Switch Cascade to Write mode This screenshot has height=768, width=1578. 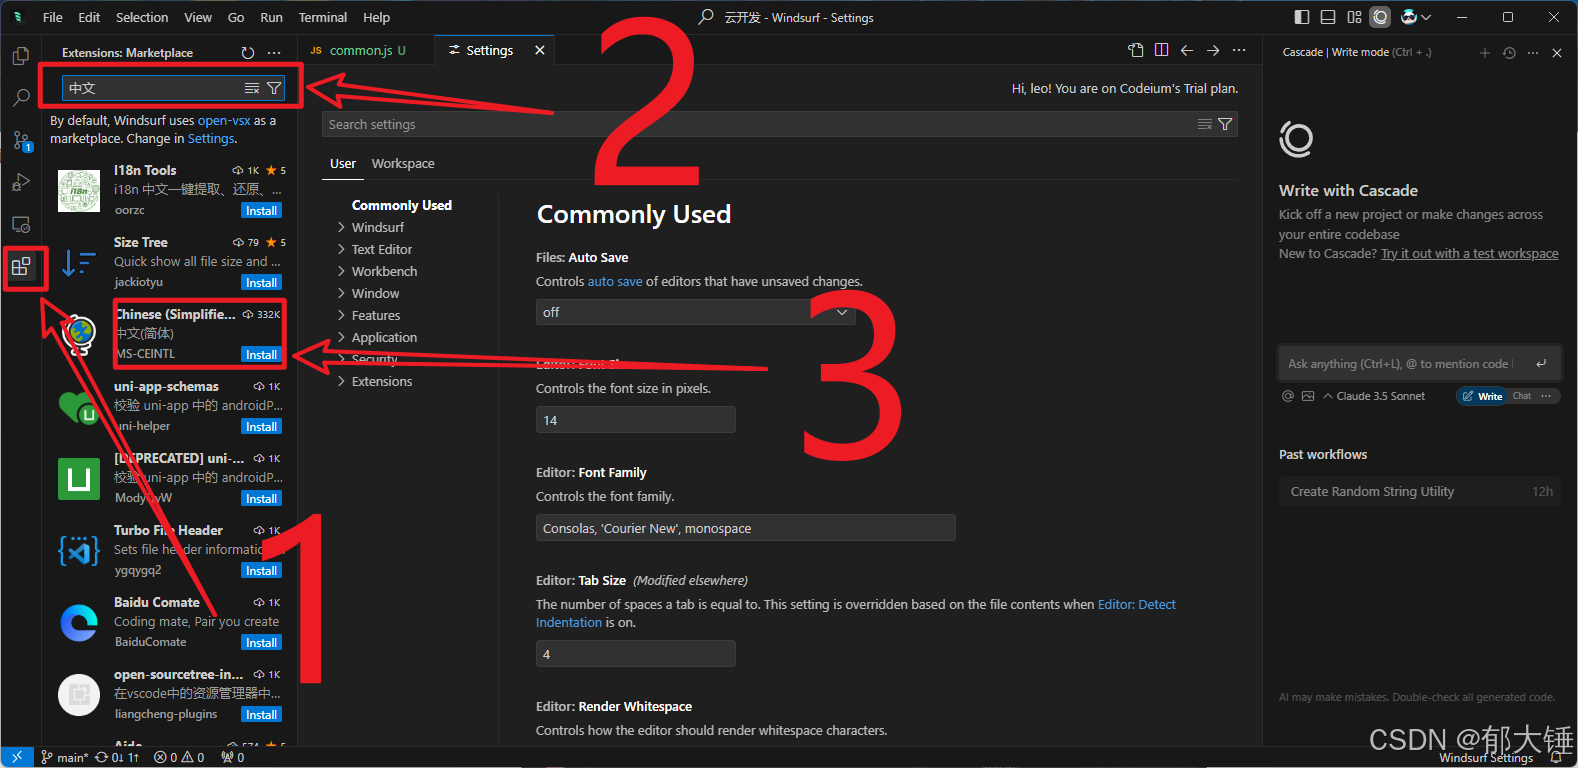click(x=1482, y=396)
